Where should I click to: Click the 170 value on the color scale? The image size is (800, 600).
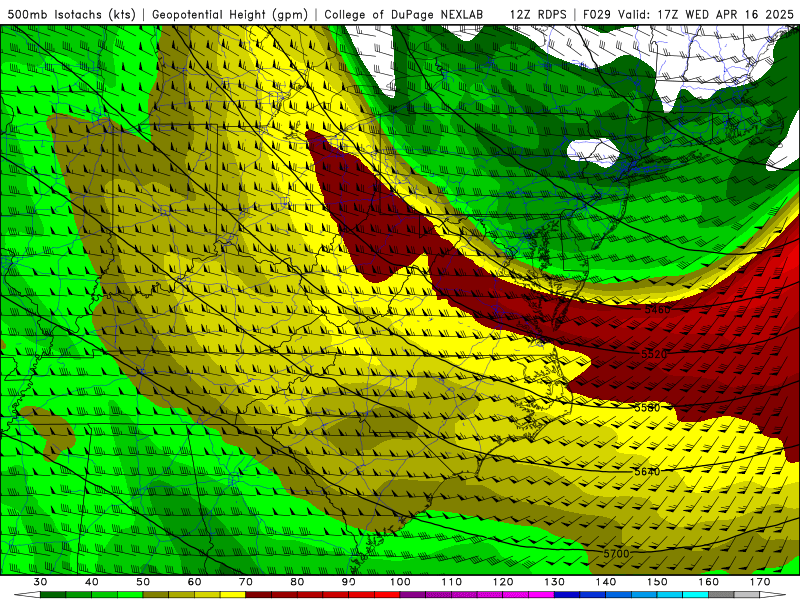760,582
